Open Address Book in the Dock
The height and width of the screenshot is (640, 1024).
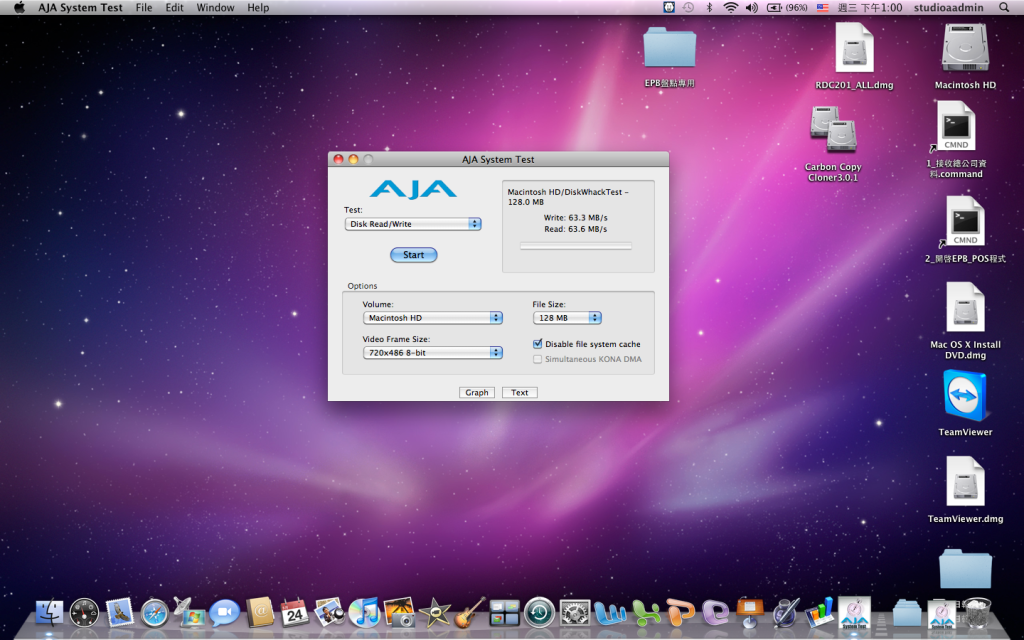(260, 613)
